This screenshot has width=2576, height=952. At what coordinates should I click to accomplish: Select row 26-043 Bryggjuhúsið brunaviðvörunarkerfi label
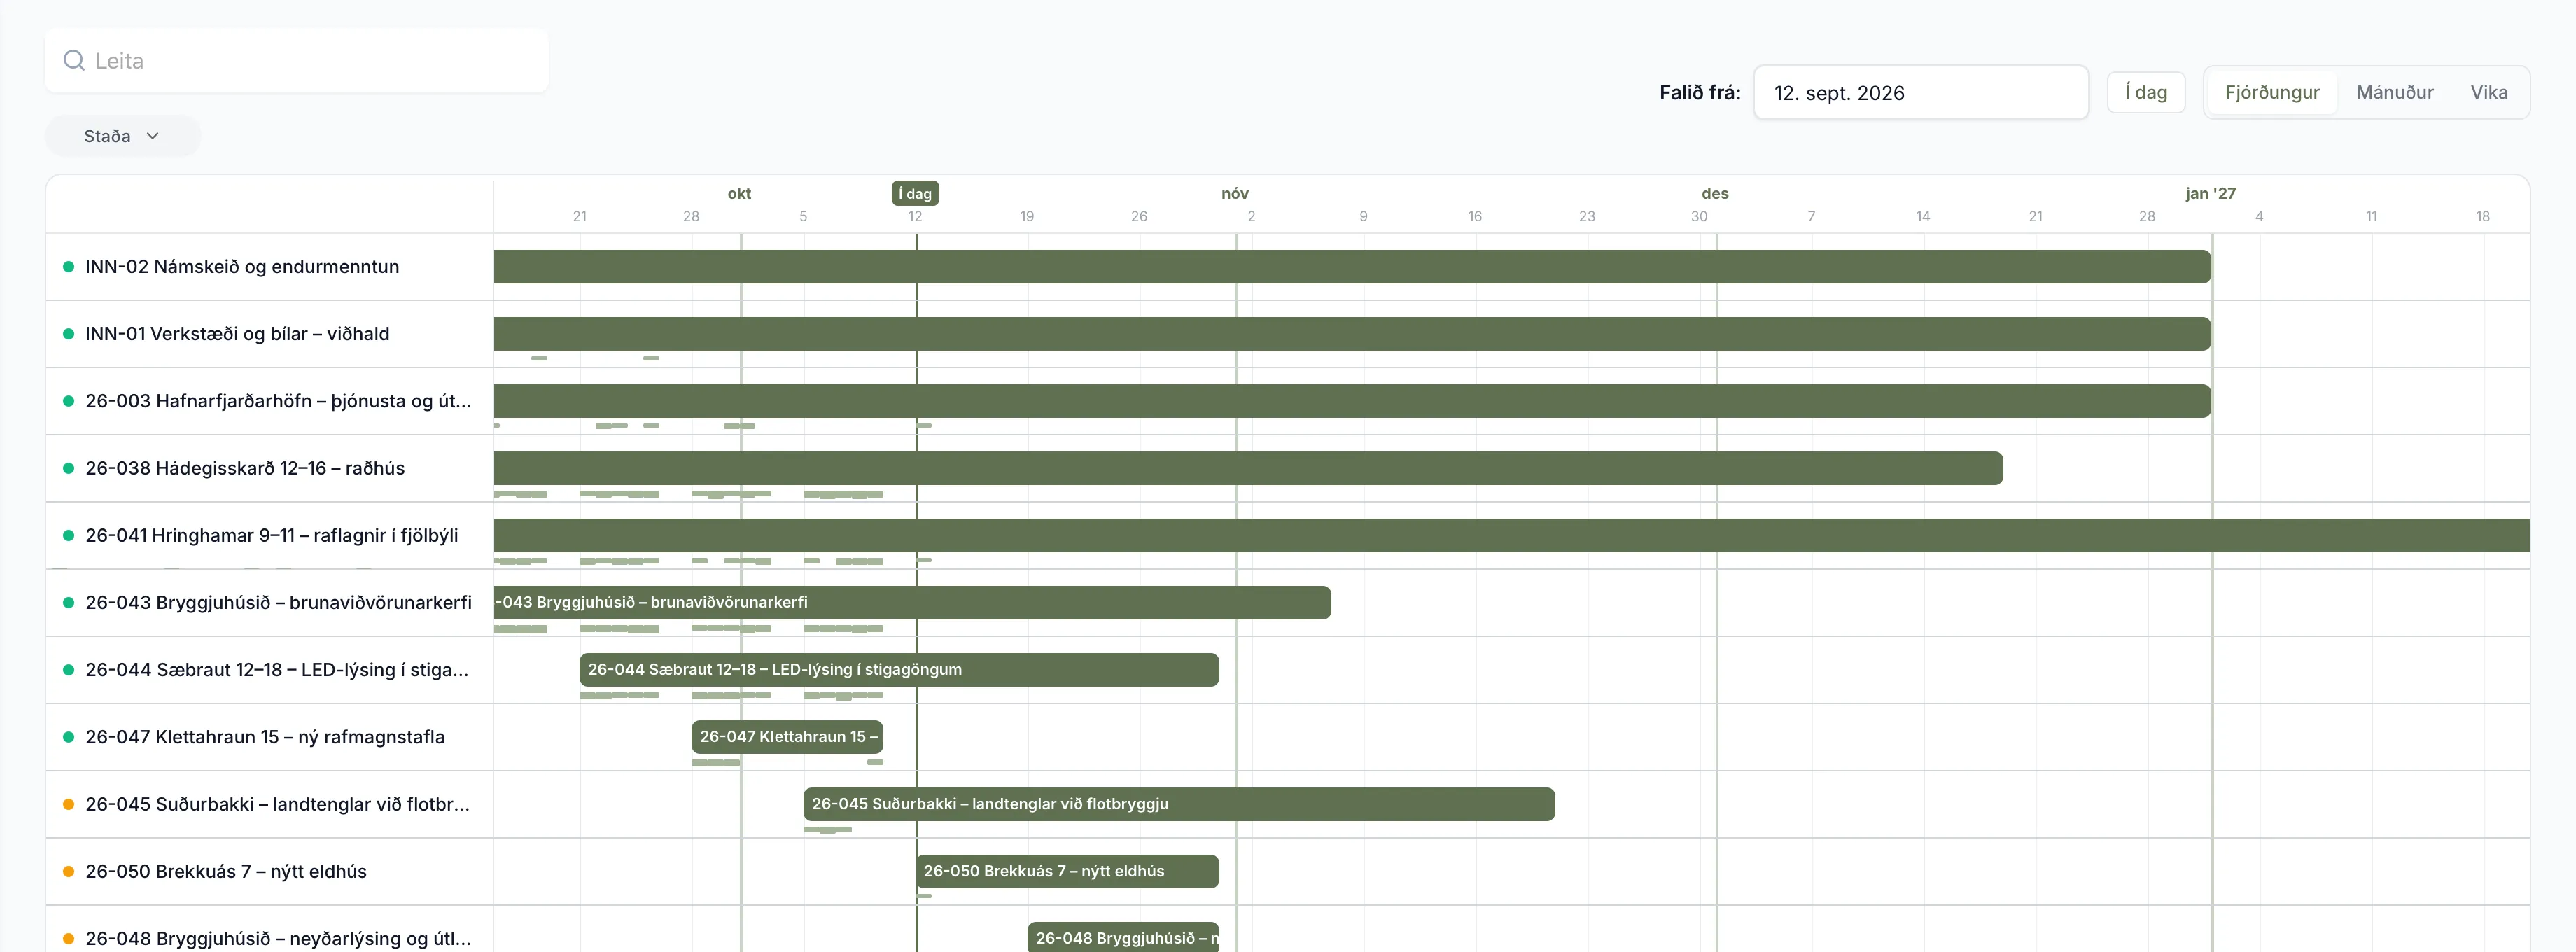(x=278, y=602)
